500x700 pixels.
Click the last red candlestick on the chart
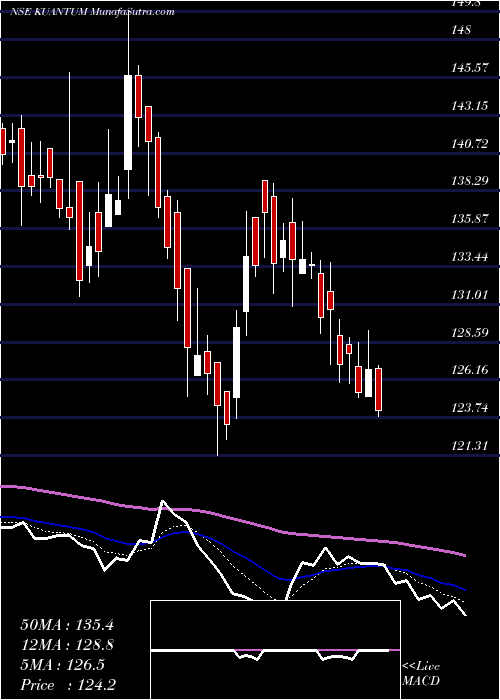click(x=379, y=389)
